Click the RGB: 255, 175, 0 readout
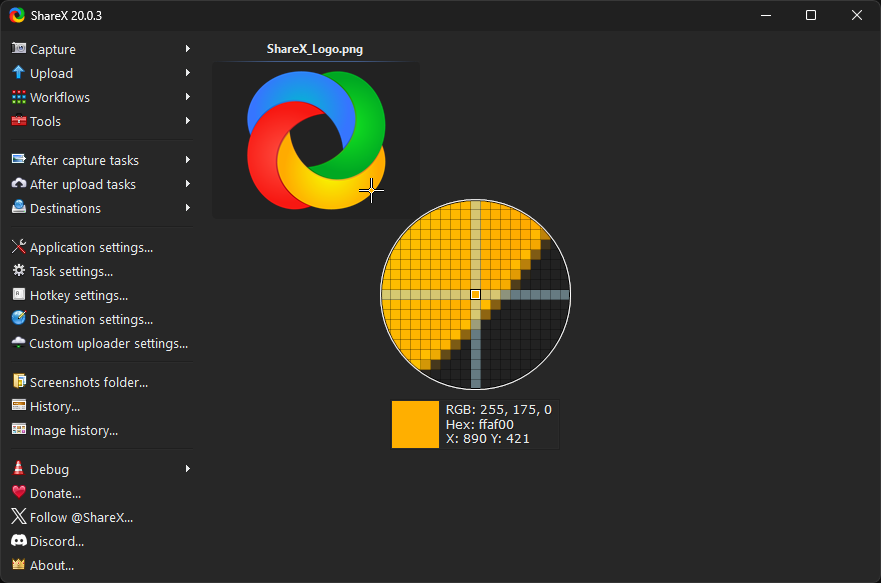The width and height of the screenshot is (881, 583). (x=499, y=409)
